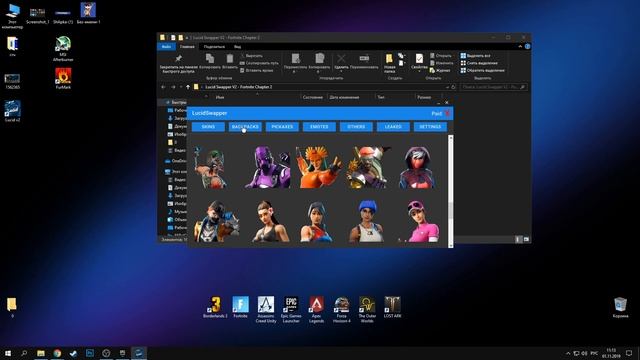
Task: Open Chrome from the taskbar
Action: [57, 353]
